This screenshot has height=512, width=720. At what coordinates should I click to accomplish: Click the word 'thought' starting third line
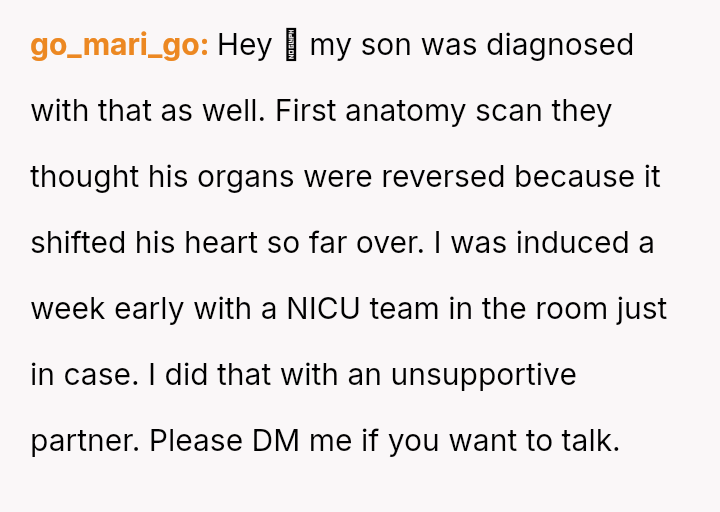[84, 177]
